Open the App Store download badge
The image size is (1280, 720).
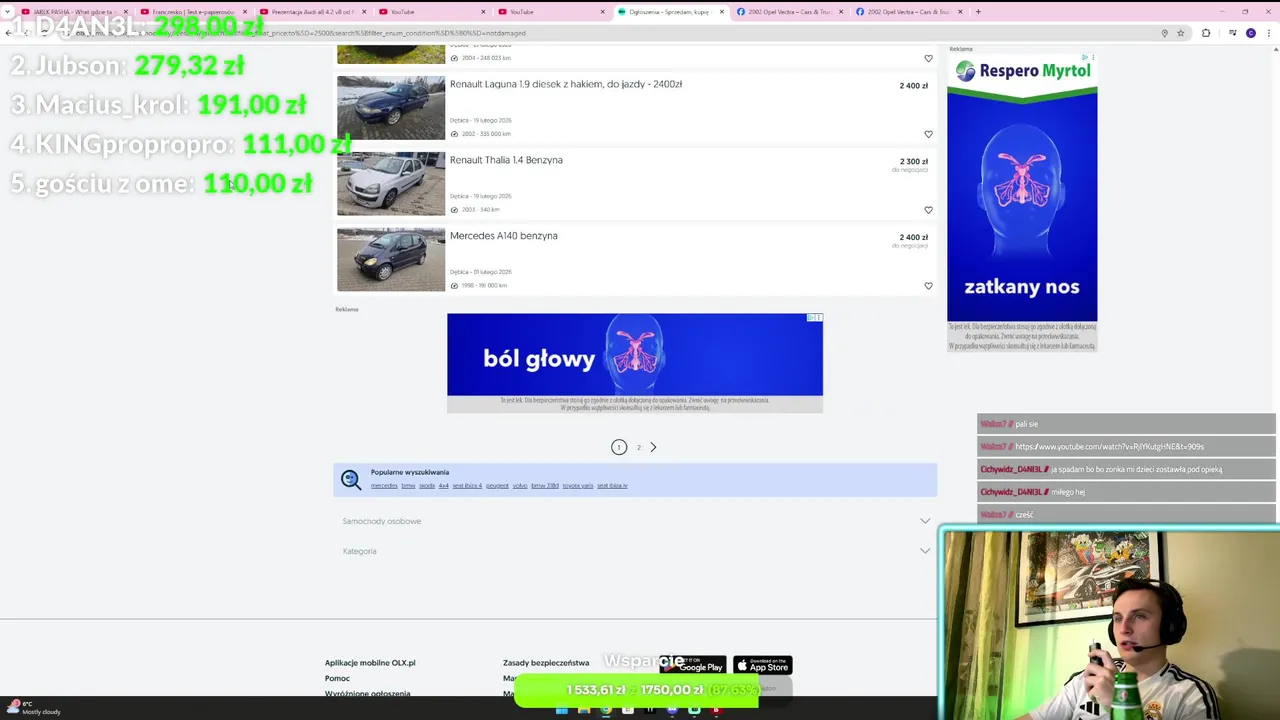click(x=763, y=665)
